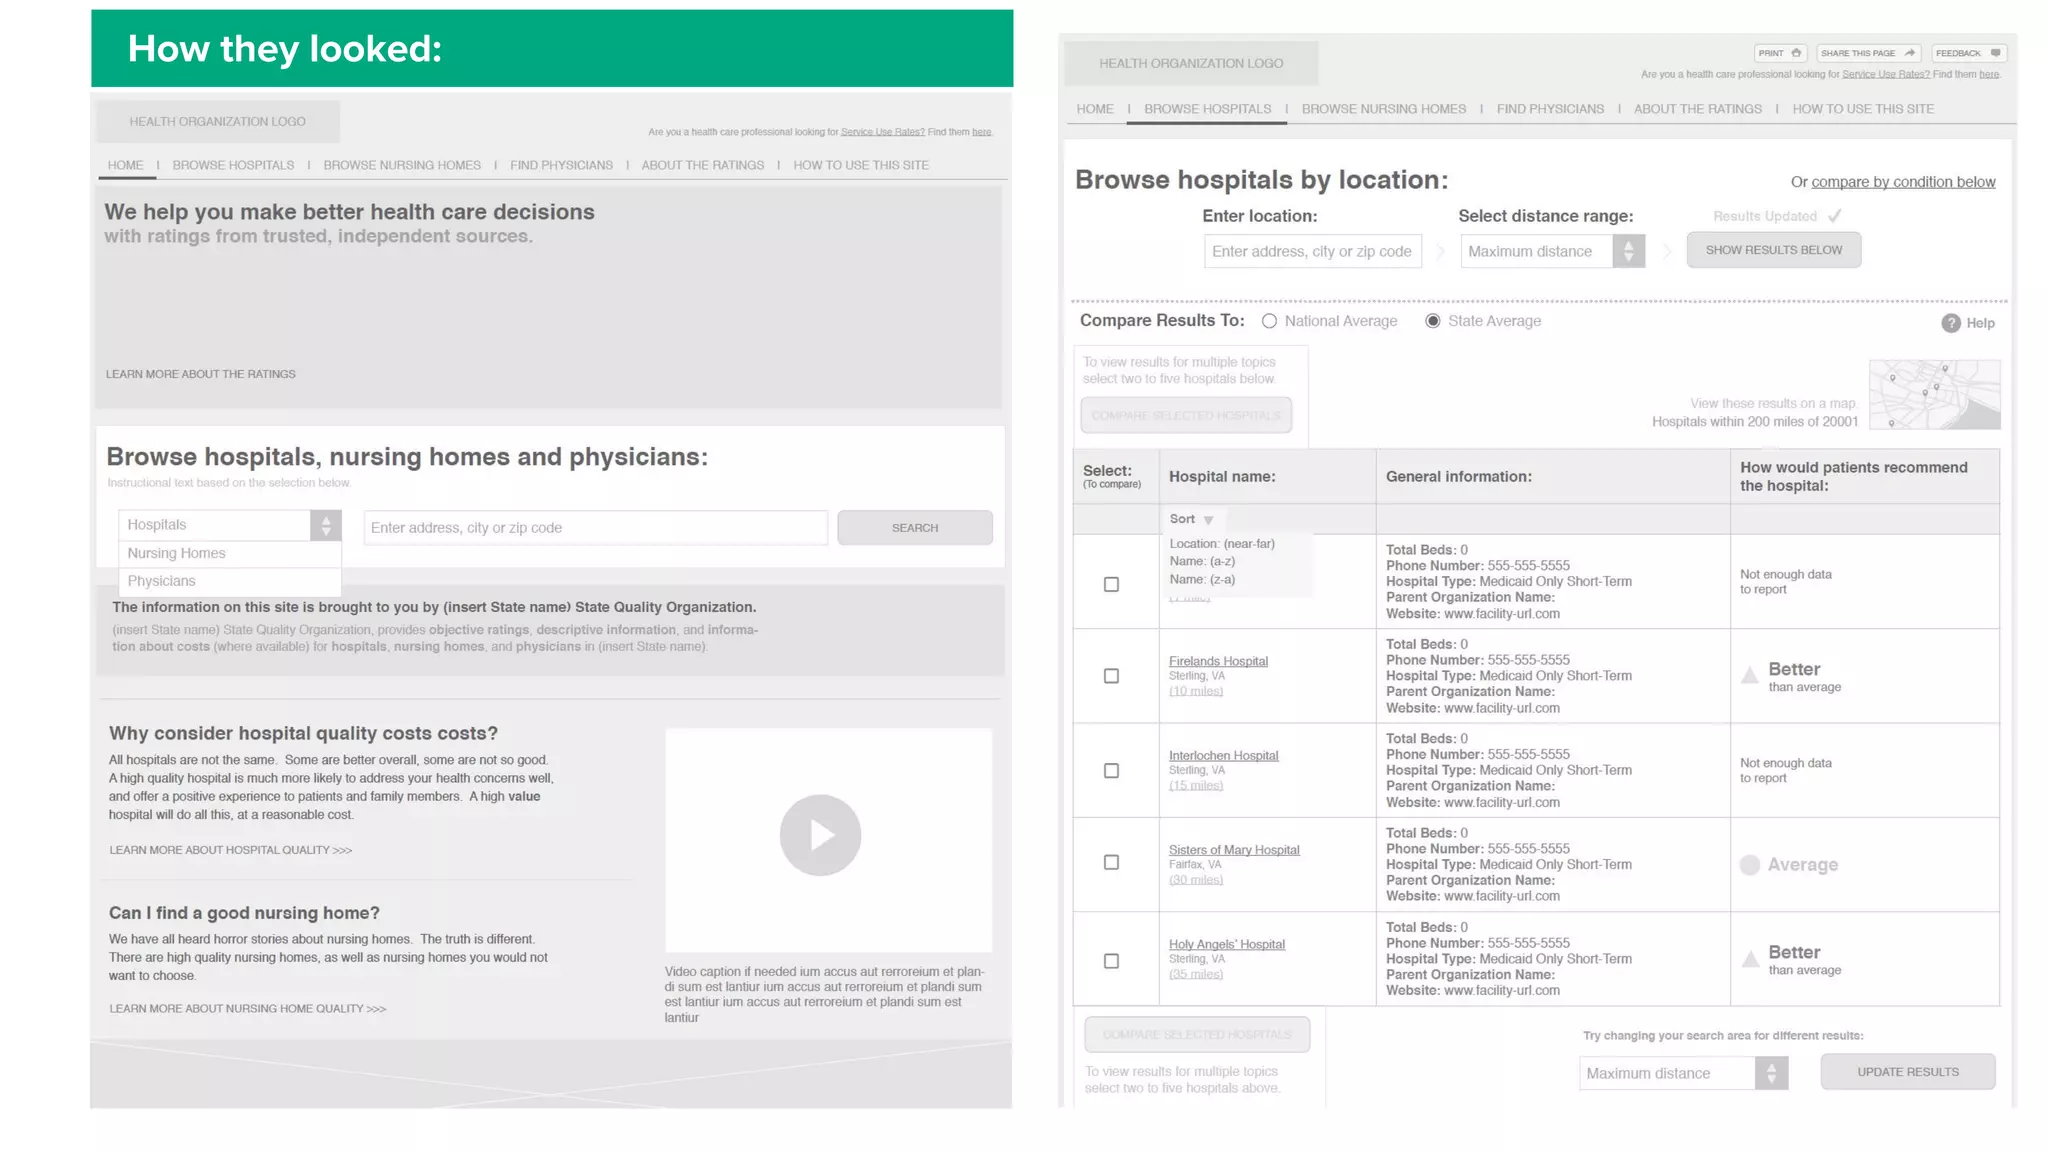Tick the checkbox for Sisters of Mary Hospital
Viewport: 2048px width, 1152px height.
coord(1111,862)
